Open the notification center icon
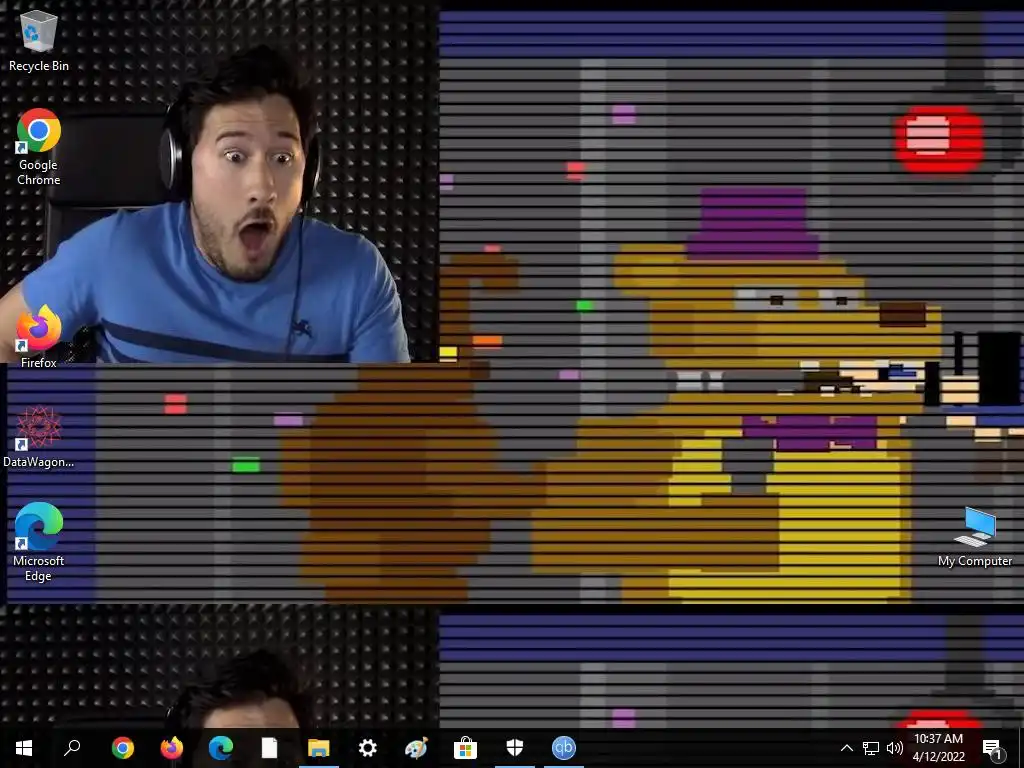 point(993,749)
